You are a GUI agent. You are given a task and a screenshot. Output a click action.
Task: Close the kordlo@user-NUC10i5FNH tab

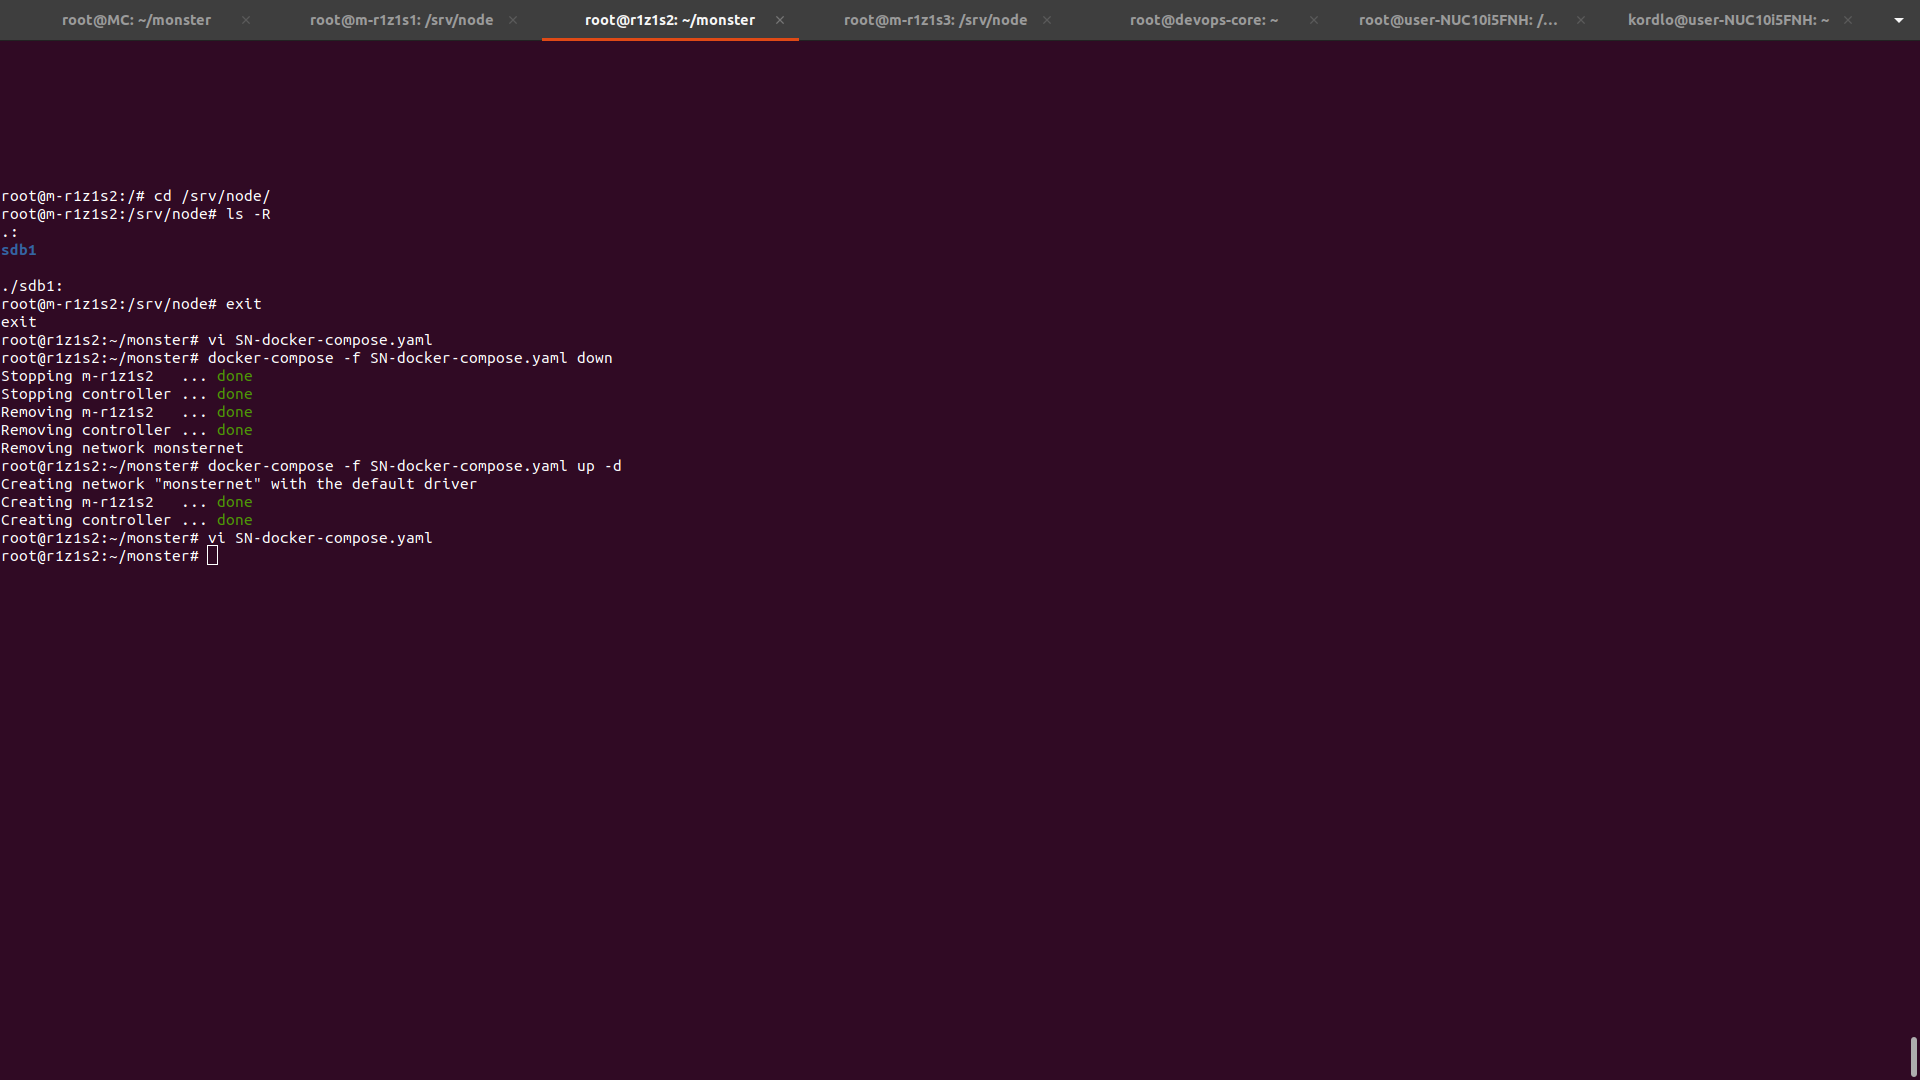coord(1848,20)
